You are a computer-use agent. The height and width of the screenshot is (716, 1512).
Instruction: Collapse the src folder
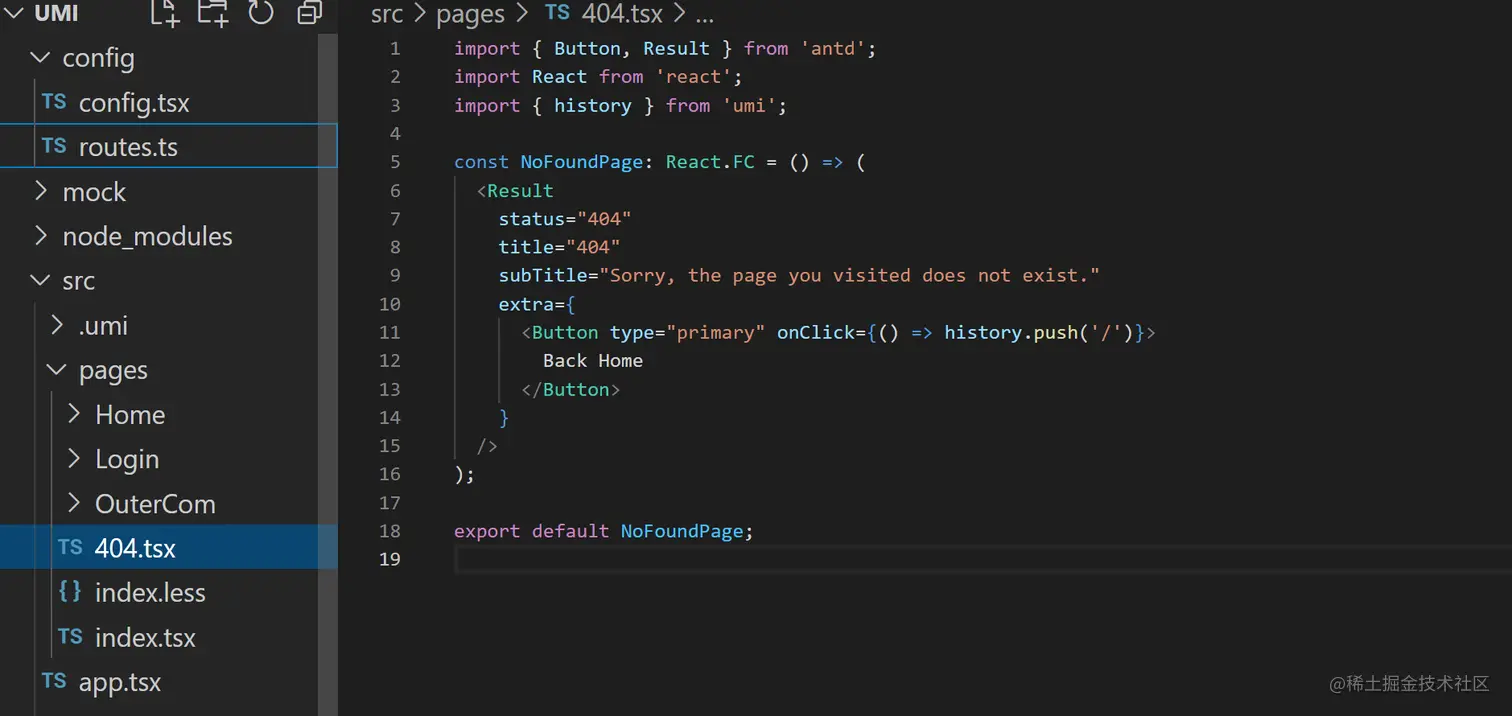pyautogui.click(x=40, y=281)
